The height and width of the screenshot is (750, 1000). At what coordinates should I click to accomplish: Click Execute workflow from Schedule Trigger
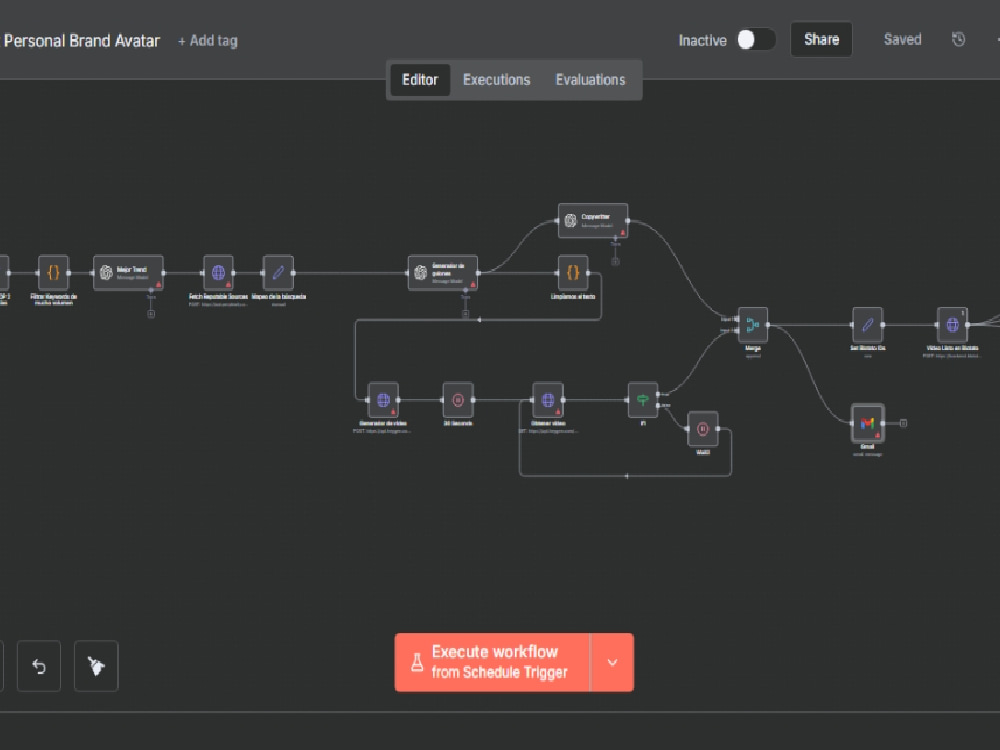(493, 662)
